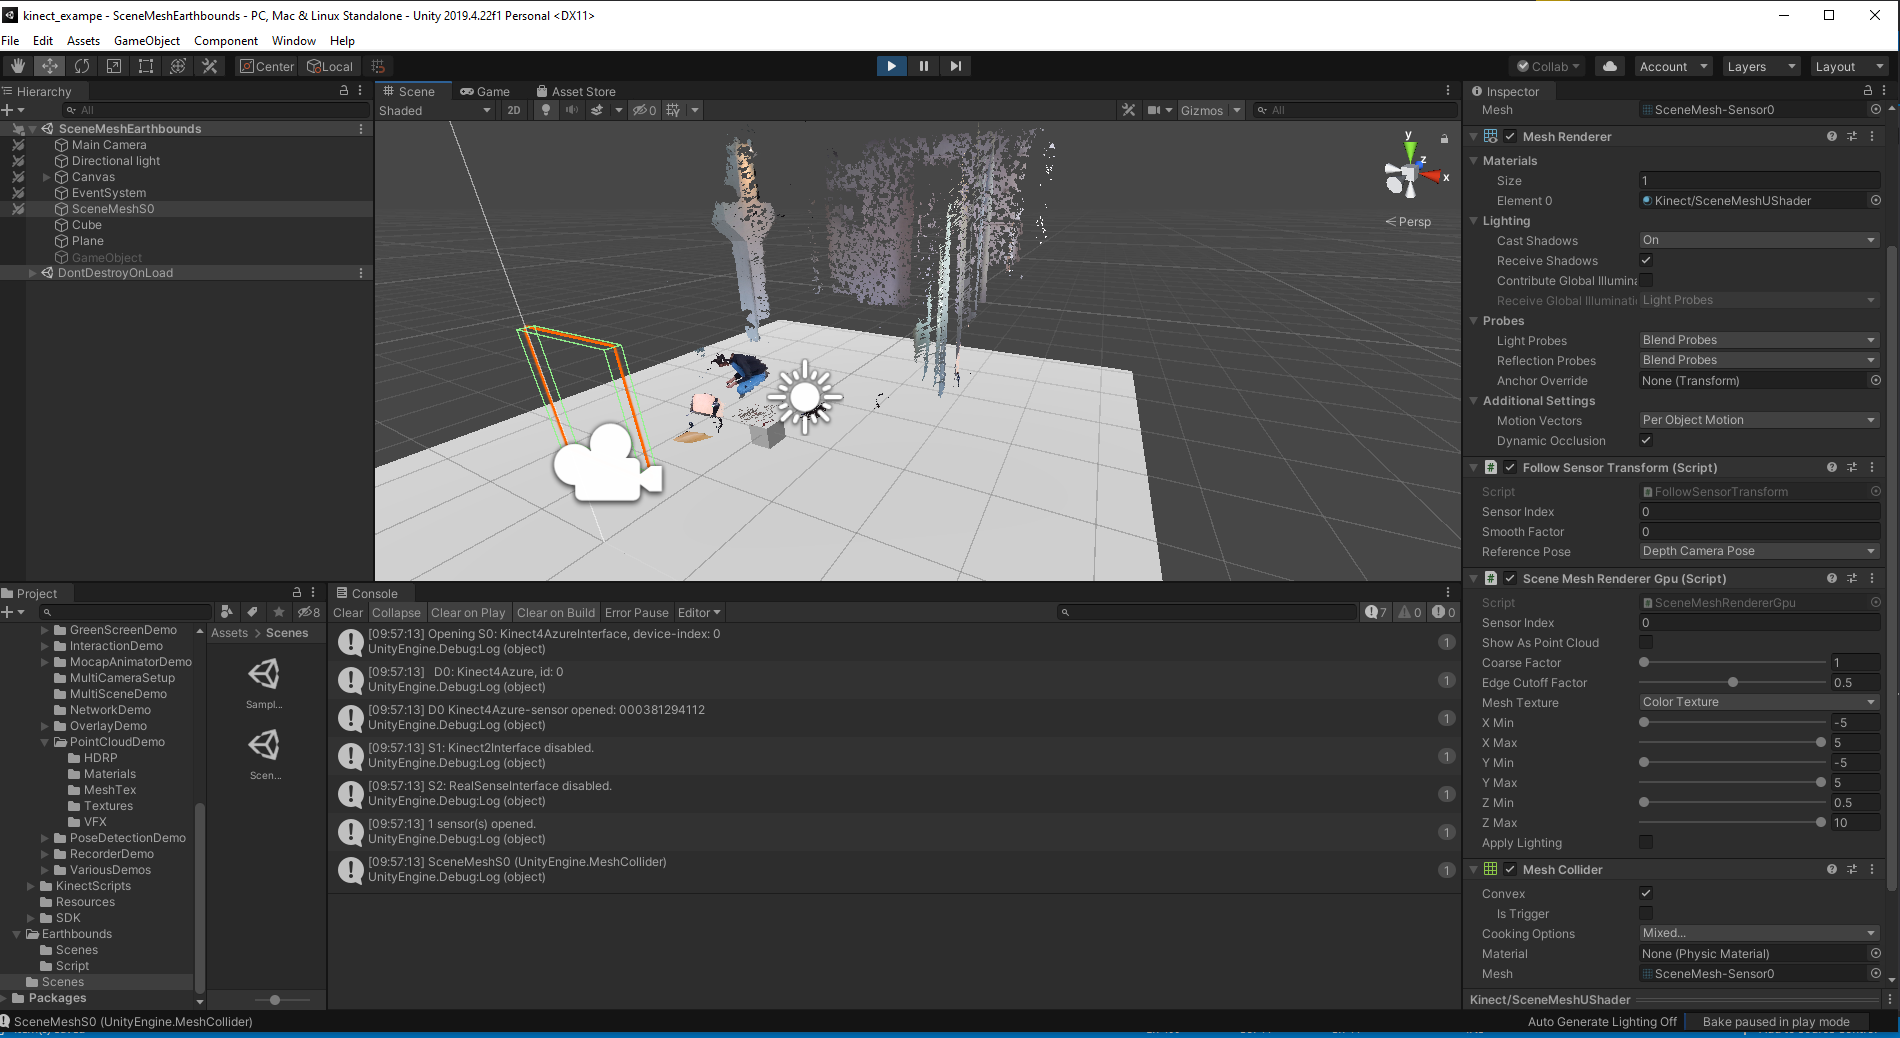Screen dimensions: 1900x1038
Task: Toggle Collapse in console
Action: 396,612
